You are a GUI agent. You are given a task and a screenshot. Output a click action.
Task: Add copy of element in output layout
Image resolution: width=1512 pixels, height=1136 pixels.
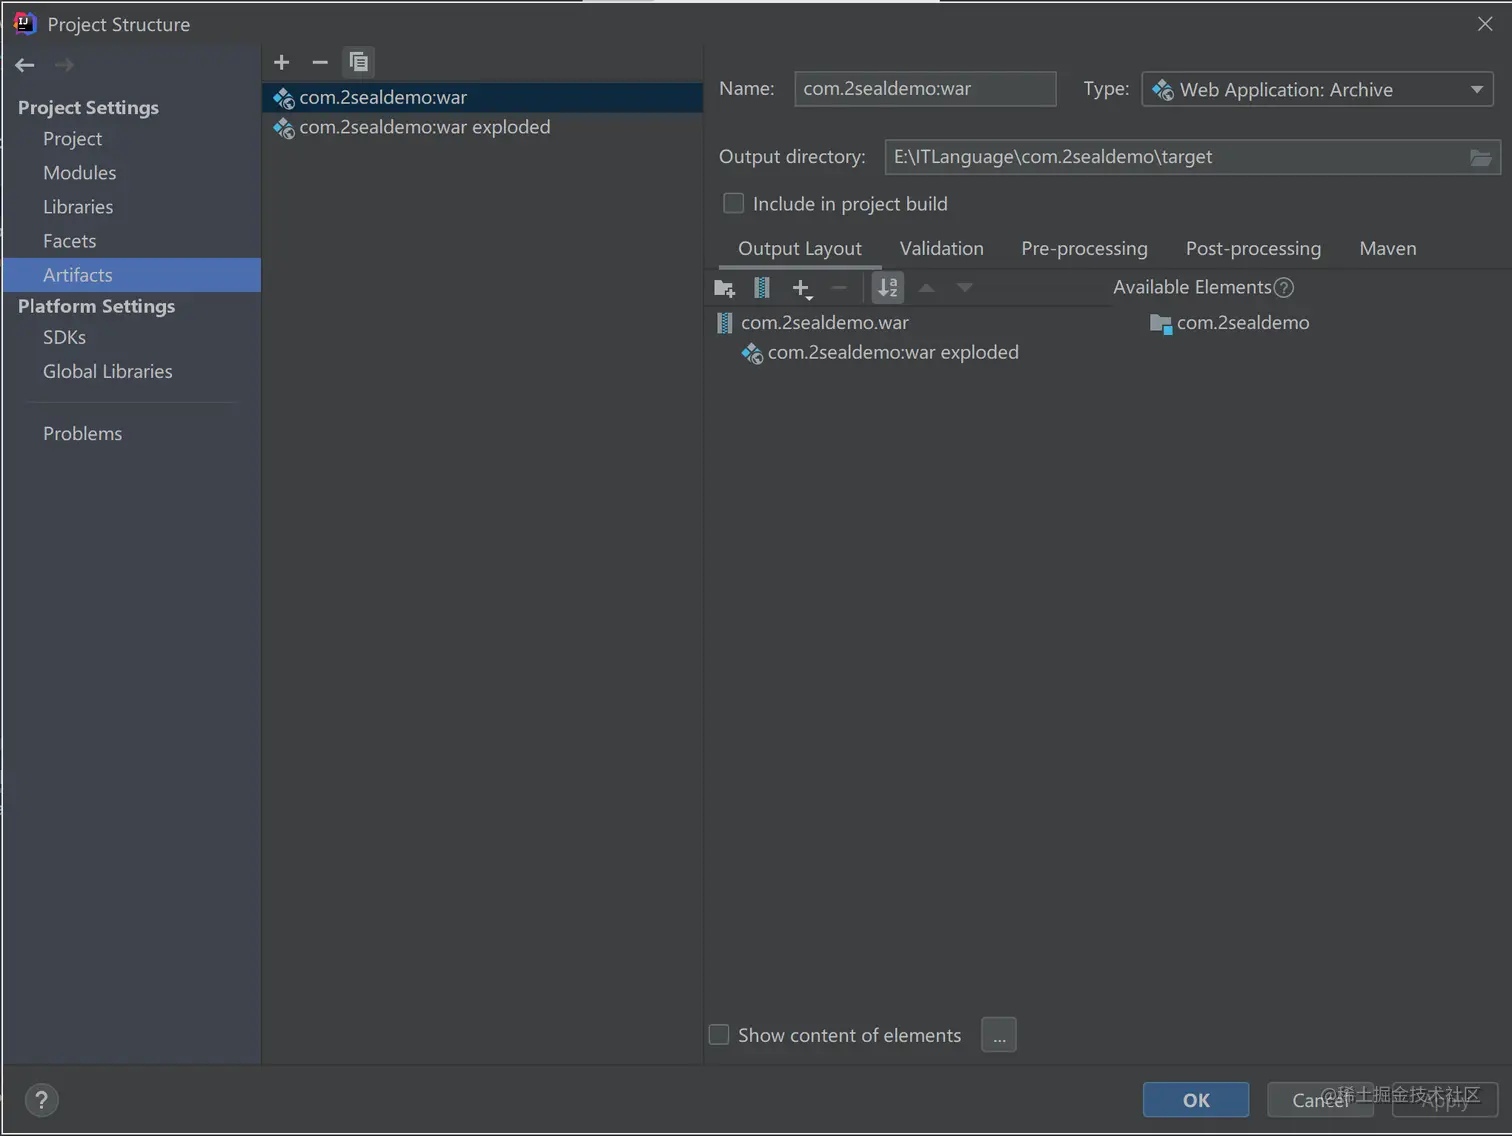[x=802, y=289]
